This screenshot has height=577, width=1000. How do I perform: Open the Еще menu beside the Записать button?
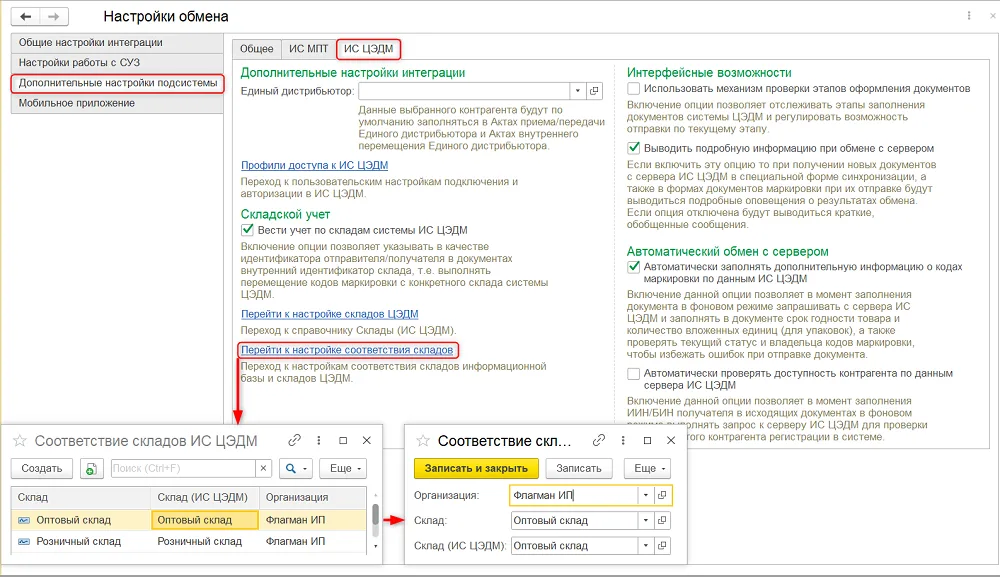[647, 469]
